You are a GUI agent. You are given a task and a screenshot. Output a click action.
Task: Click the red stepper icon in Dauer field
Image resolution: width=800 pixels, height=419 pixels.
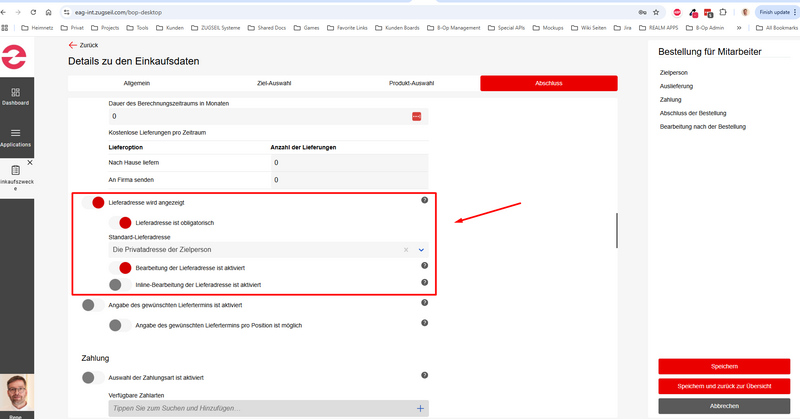417,117
